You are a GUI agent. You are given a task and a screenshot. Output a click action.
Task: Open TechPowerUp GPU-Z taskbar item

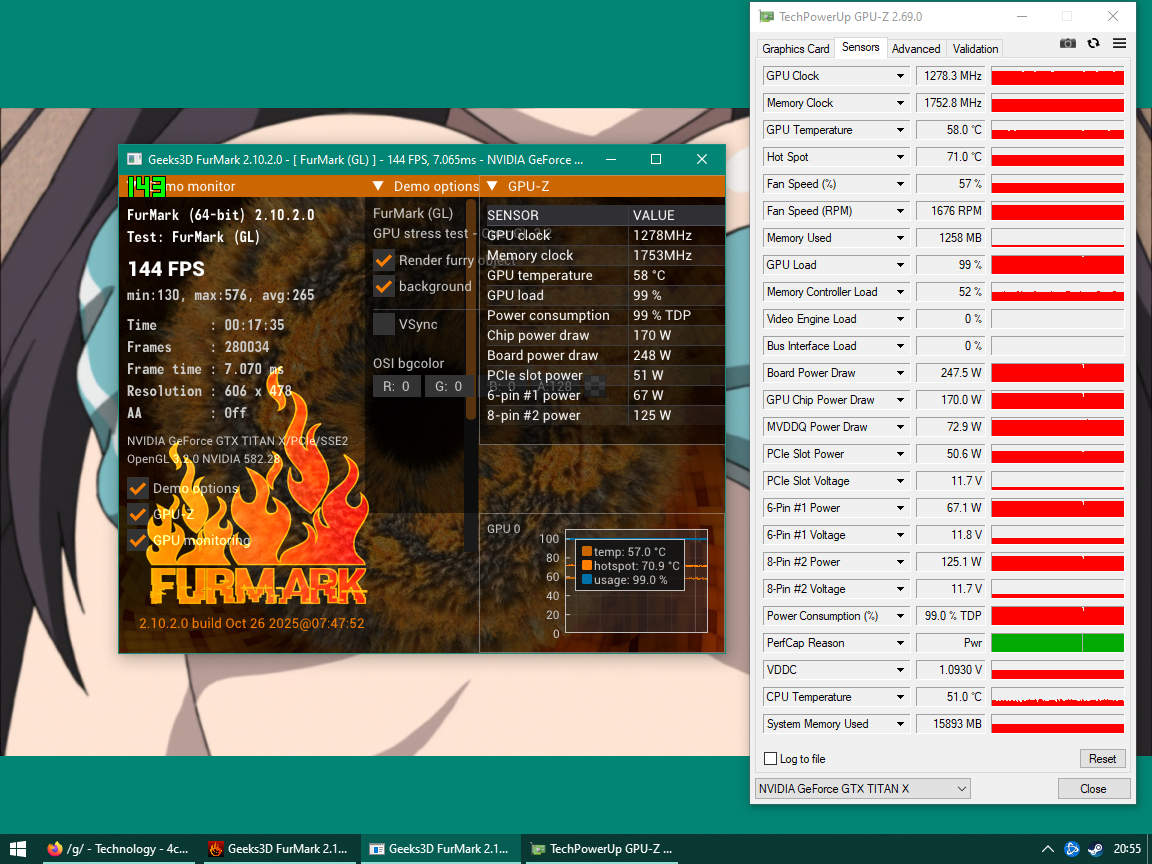[x=602, y=849]
